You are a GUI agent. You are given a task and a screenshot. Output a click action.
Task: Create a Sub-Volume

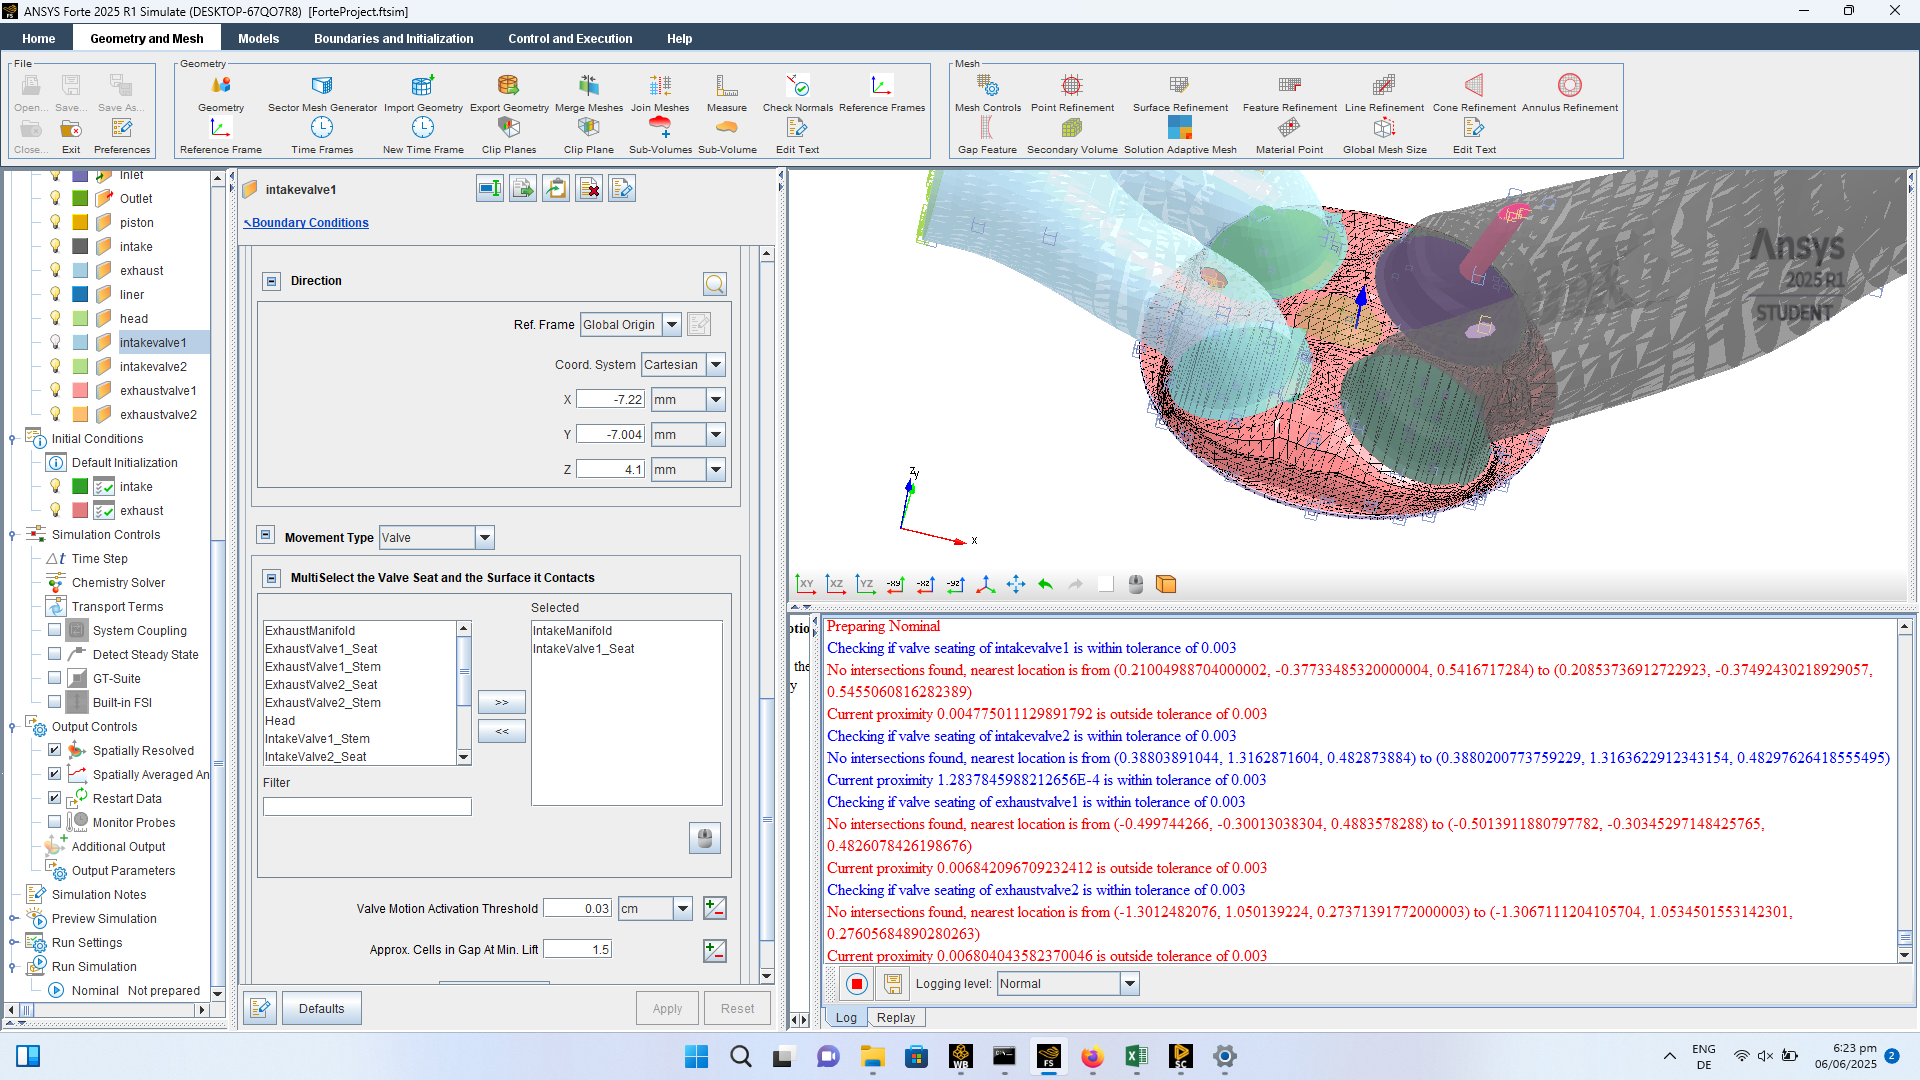coord(727,135)
